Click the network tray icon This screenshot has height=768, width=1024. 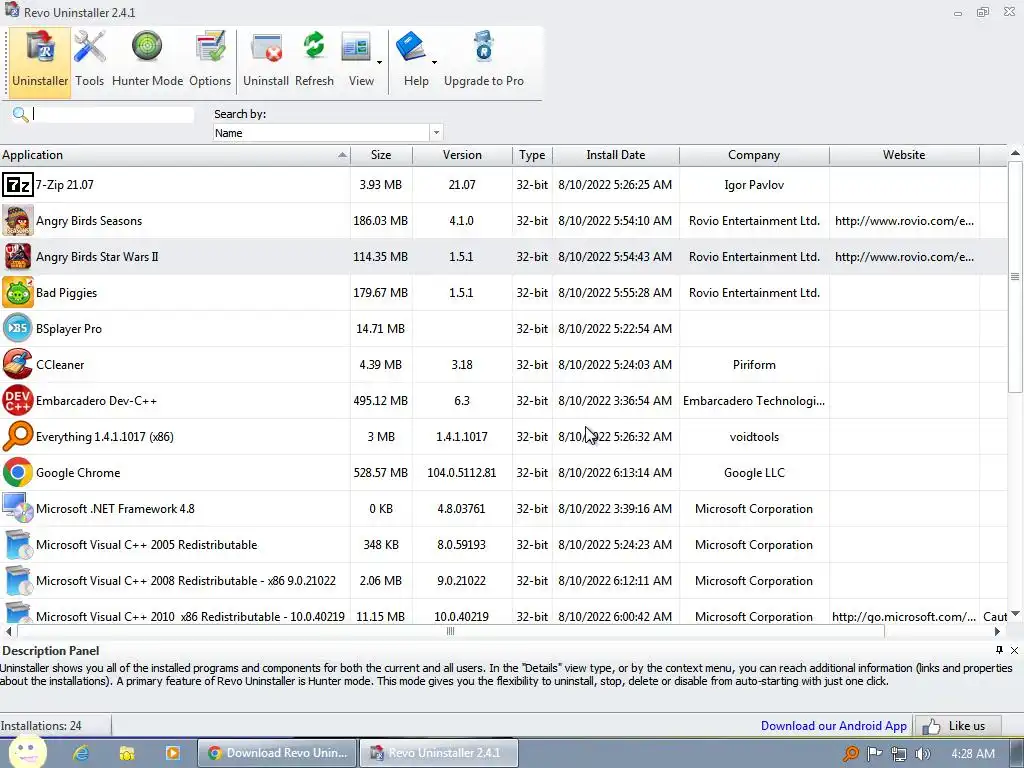tap(899, 754)
